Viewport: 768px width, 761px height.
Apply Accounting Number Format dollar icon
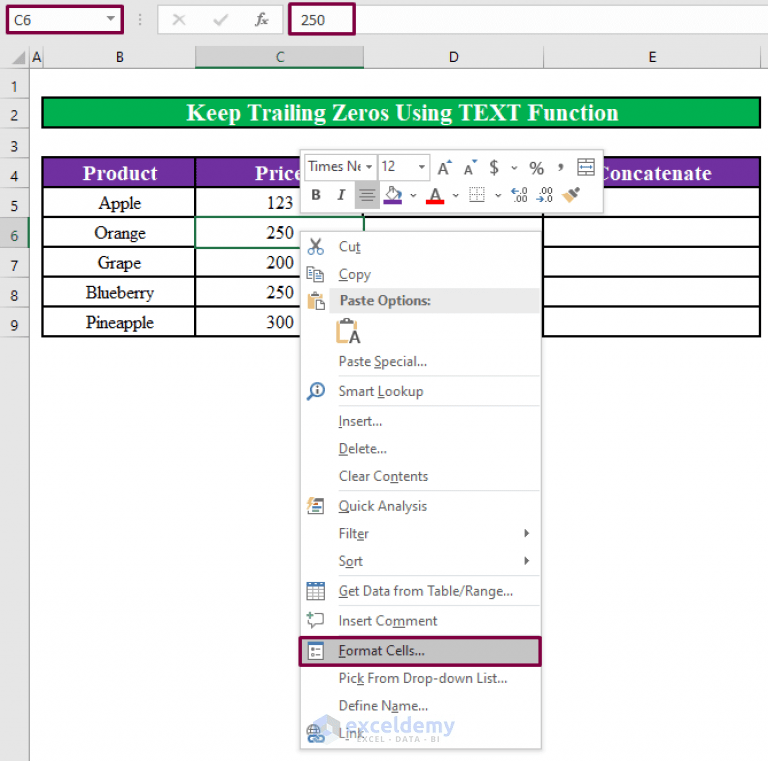(x=494, y=167)
